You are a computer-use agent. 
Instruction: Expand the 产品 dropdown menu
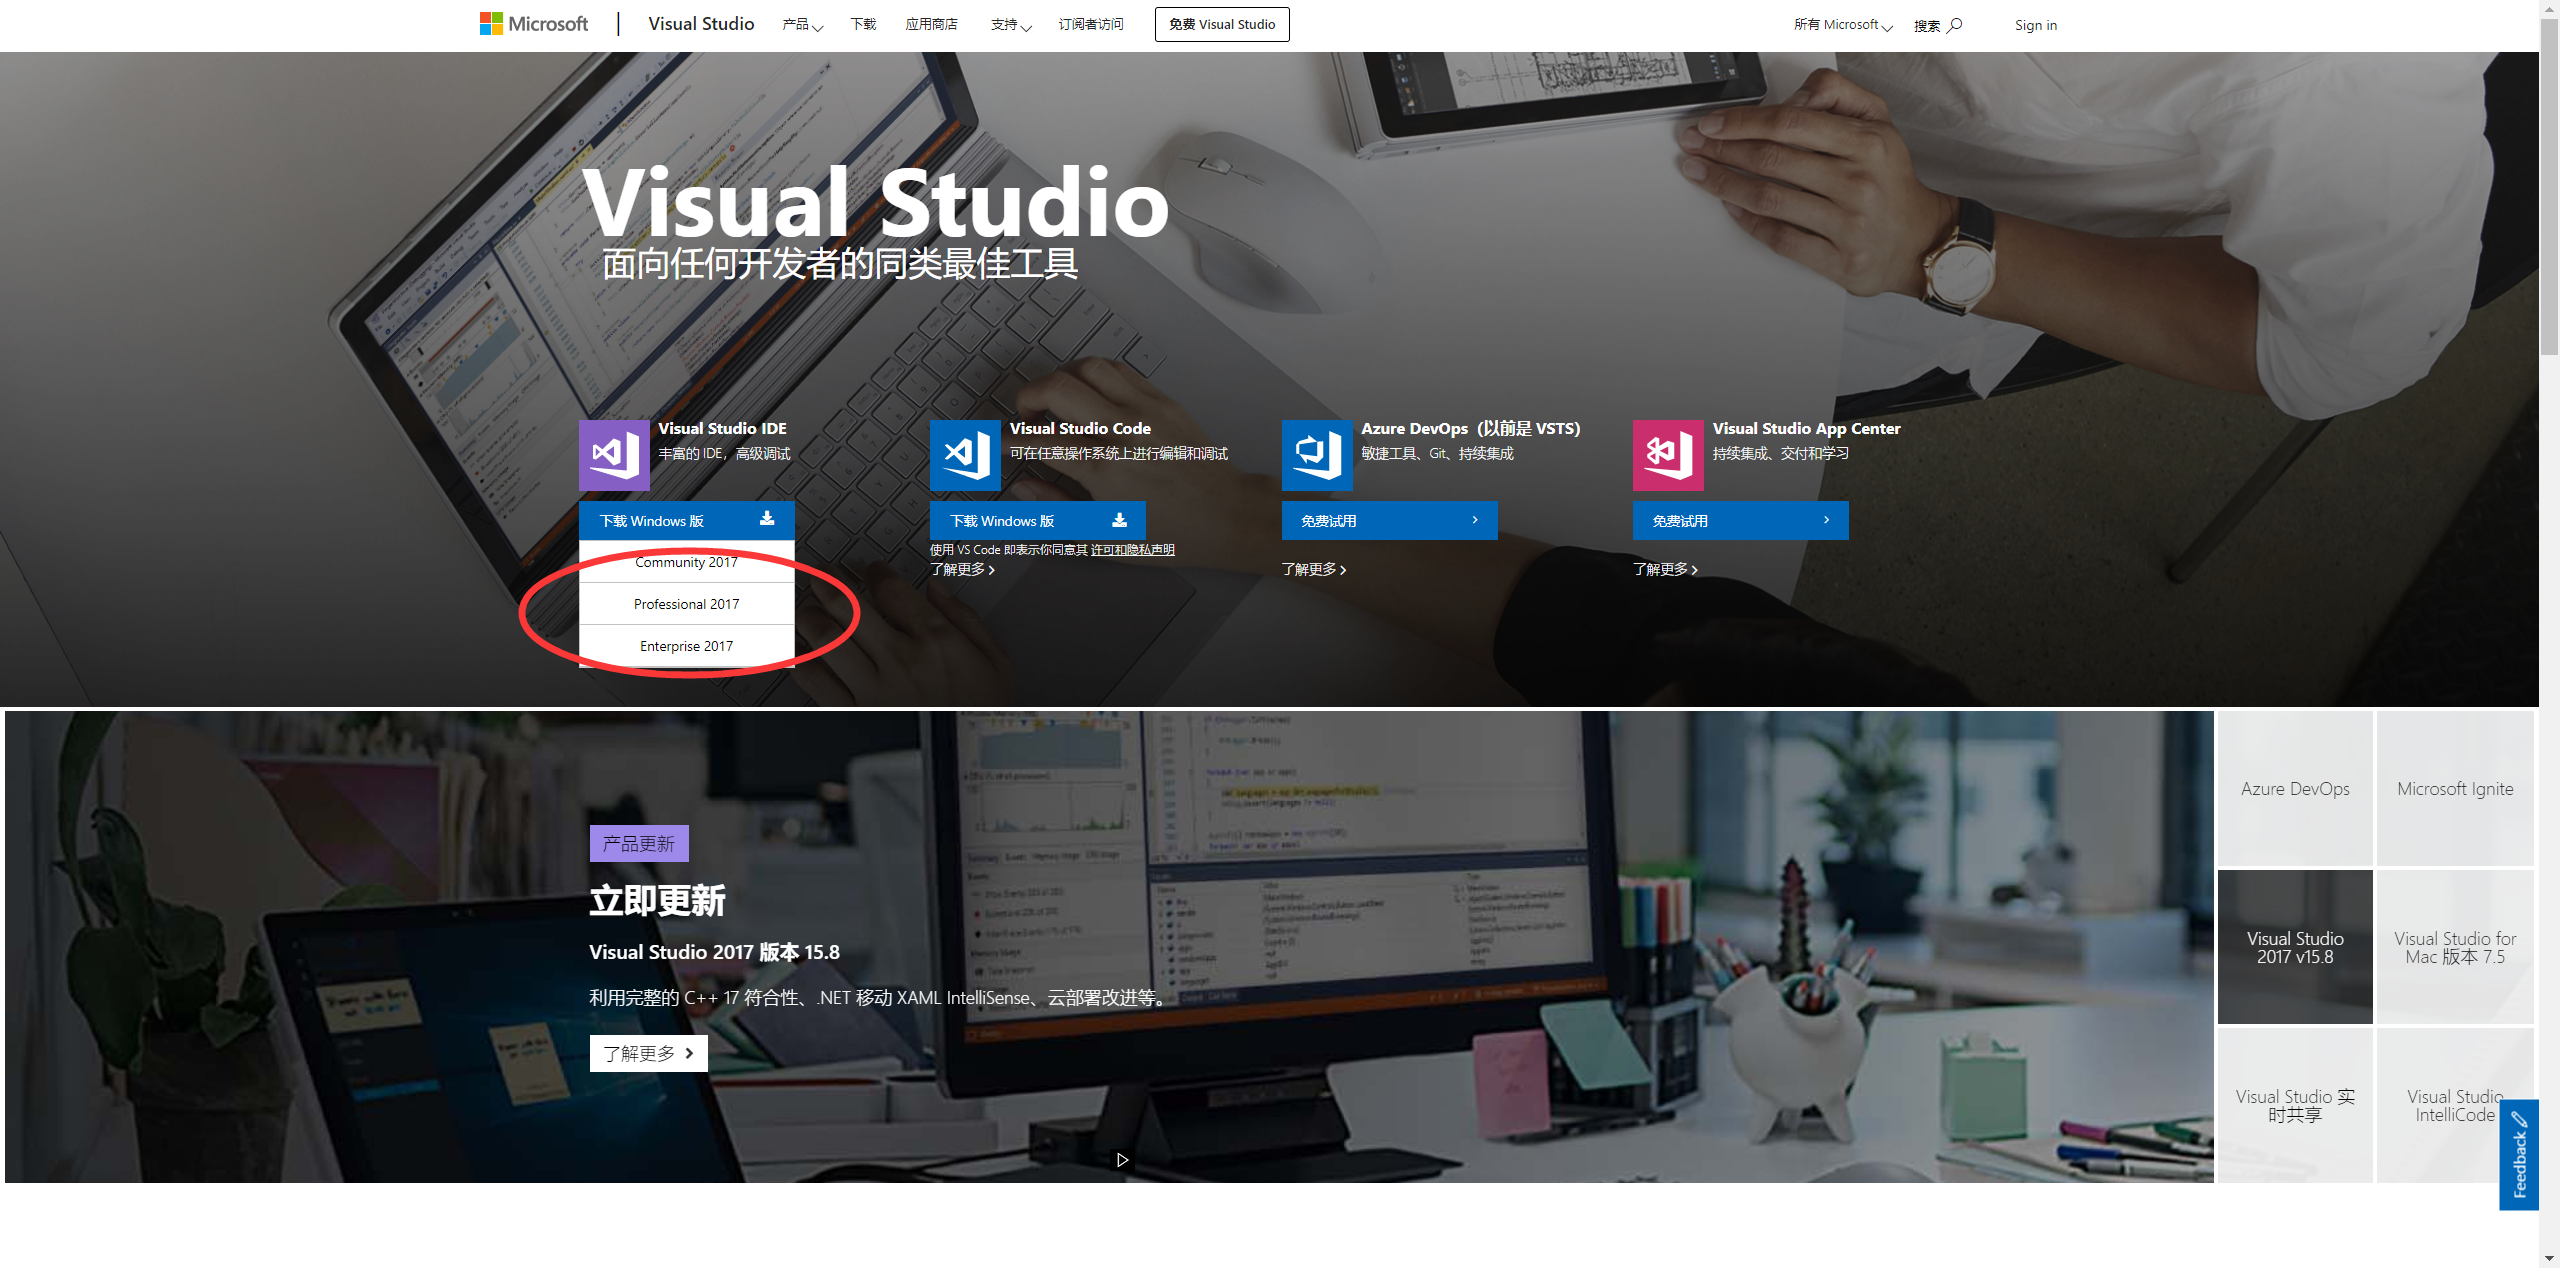coord(800,24)
